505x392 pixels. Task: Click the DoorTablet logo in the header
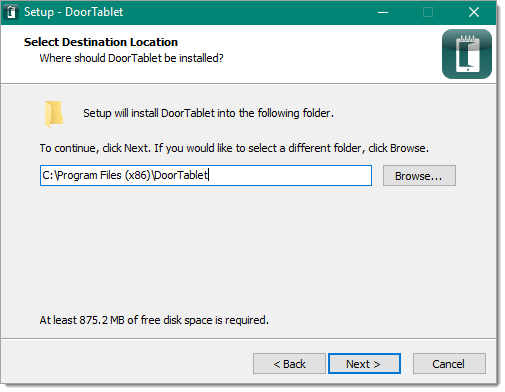[x=467, y=54]
